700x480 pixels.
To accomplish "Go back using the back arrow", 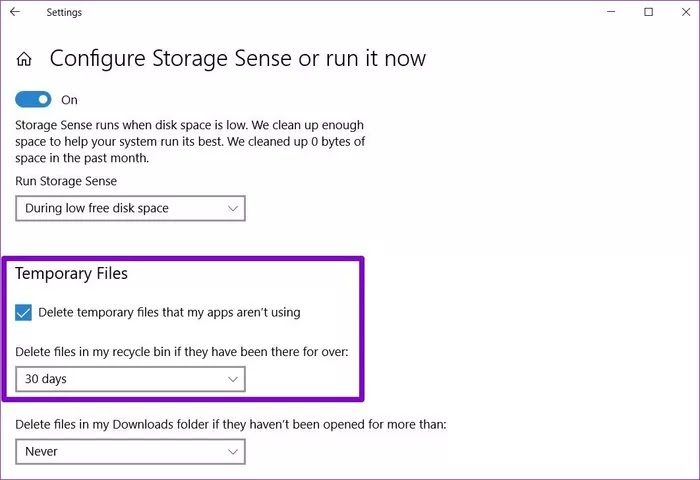I will (15, 12).
